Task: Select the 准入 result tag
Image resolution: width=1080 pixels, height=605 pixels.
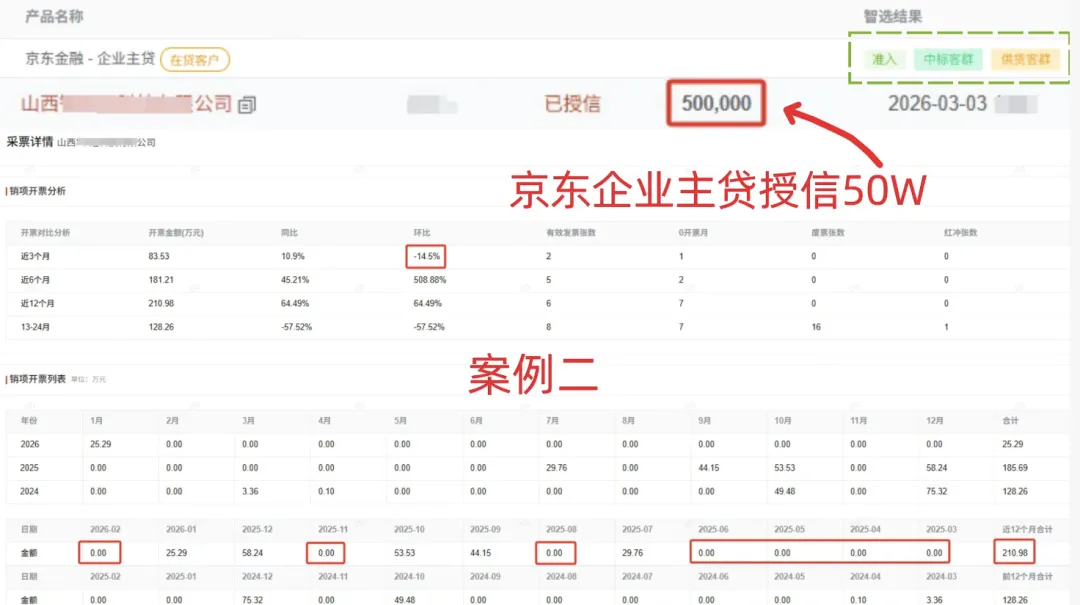Action: pyautogui.click(x=884, y=59)
